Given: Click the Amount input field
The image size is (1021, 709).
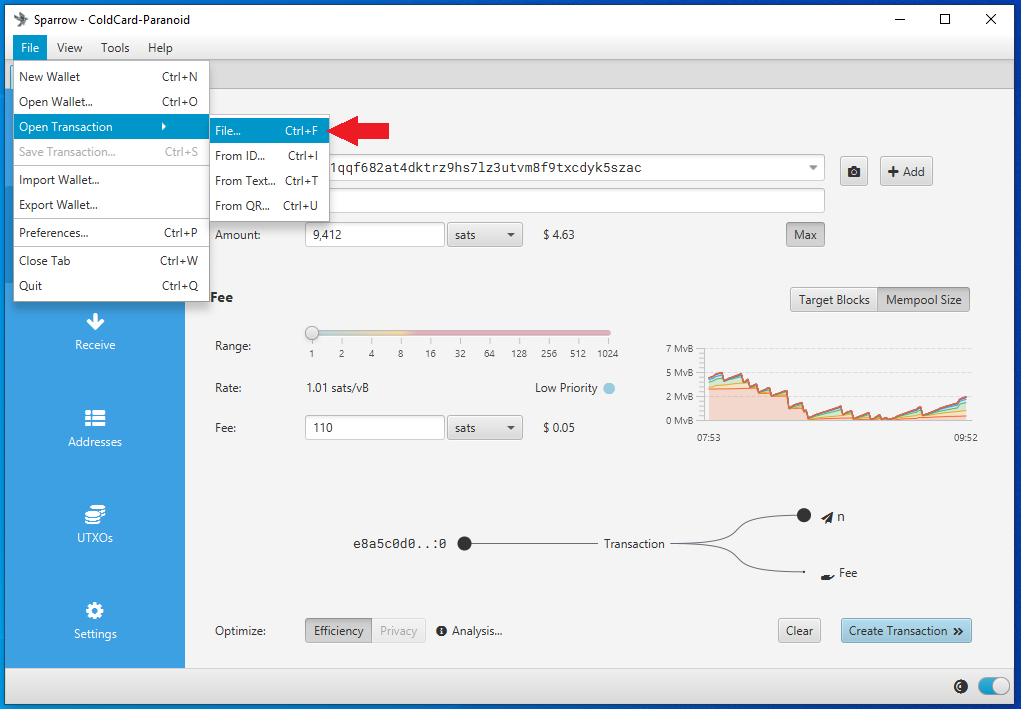Looking at the screenshot, I should click(374, 235).
